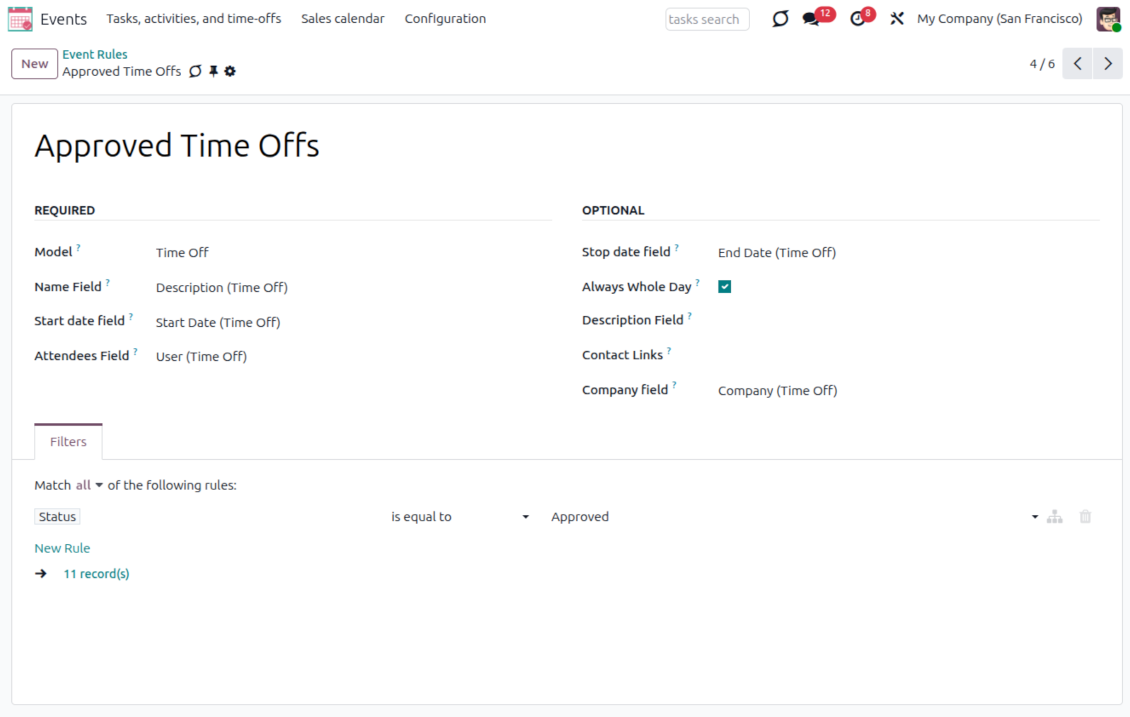Open the 'is equal to' operator dropdown
1130x717 pixels.
pyautogui.click(x=460, y=517)
